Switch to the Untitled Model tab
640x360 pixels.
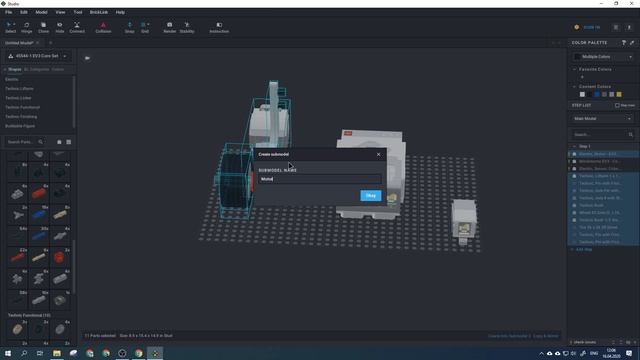(x=19, y=43)
